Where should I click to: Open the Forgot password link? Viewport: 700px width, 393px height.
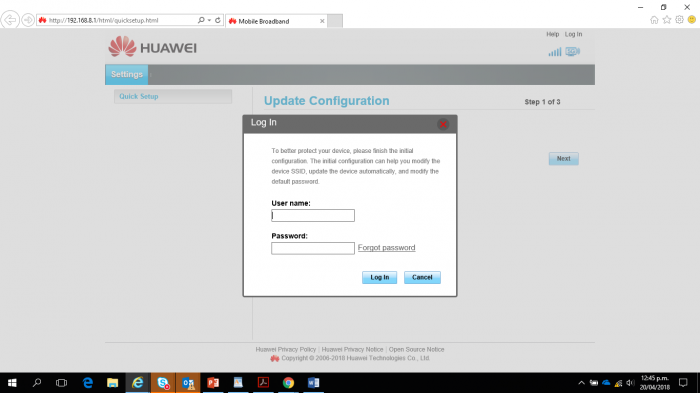tap(387, 248)
